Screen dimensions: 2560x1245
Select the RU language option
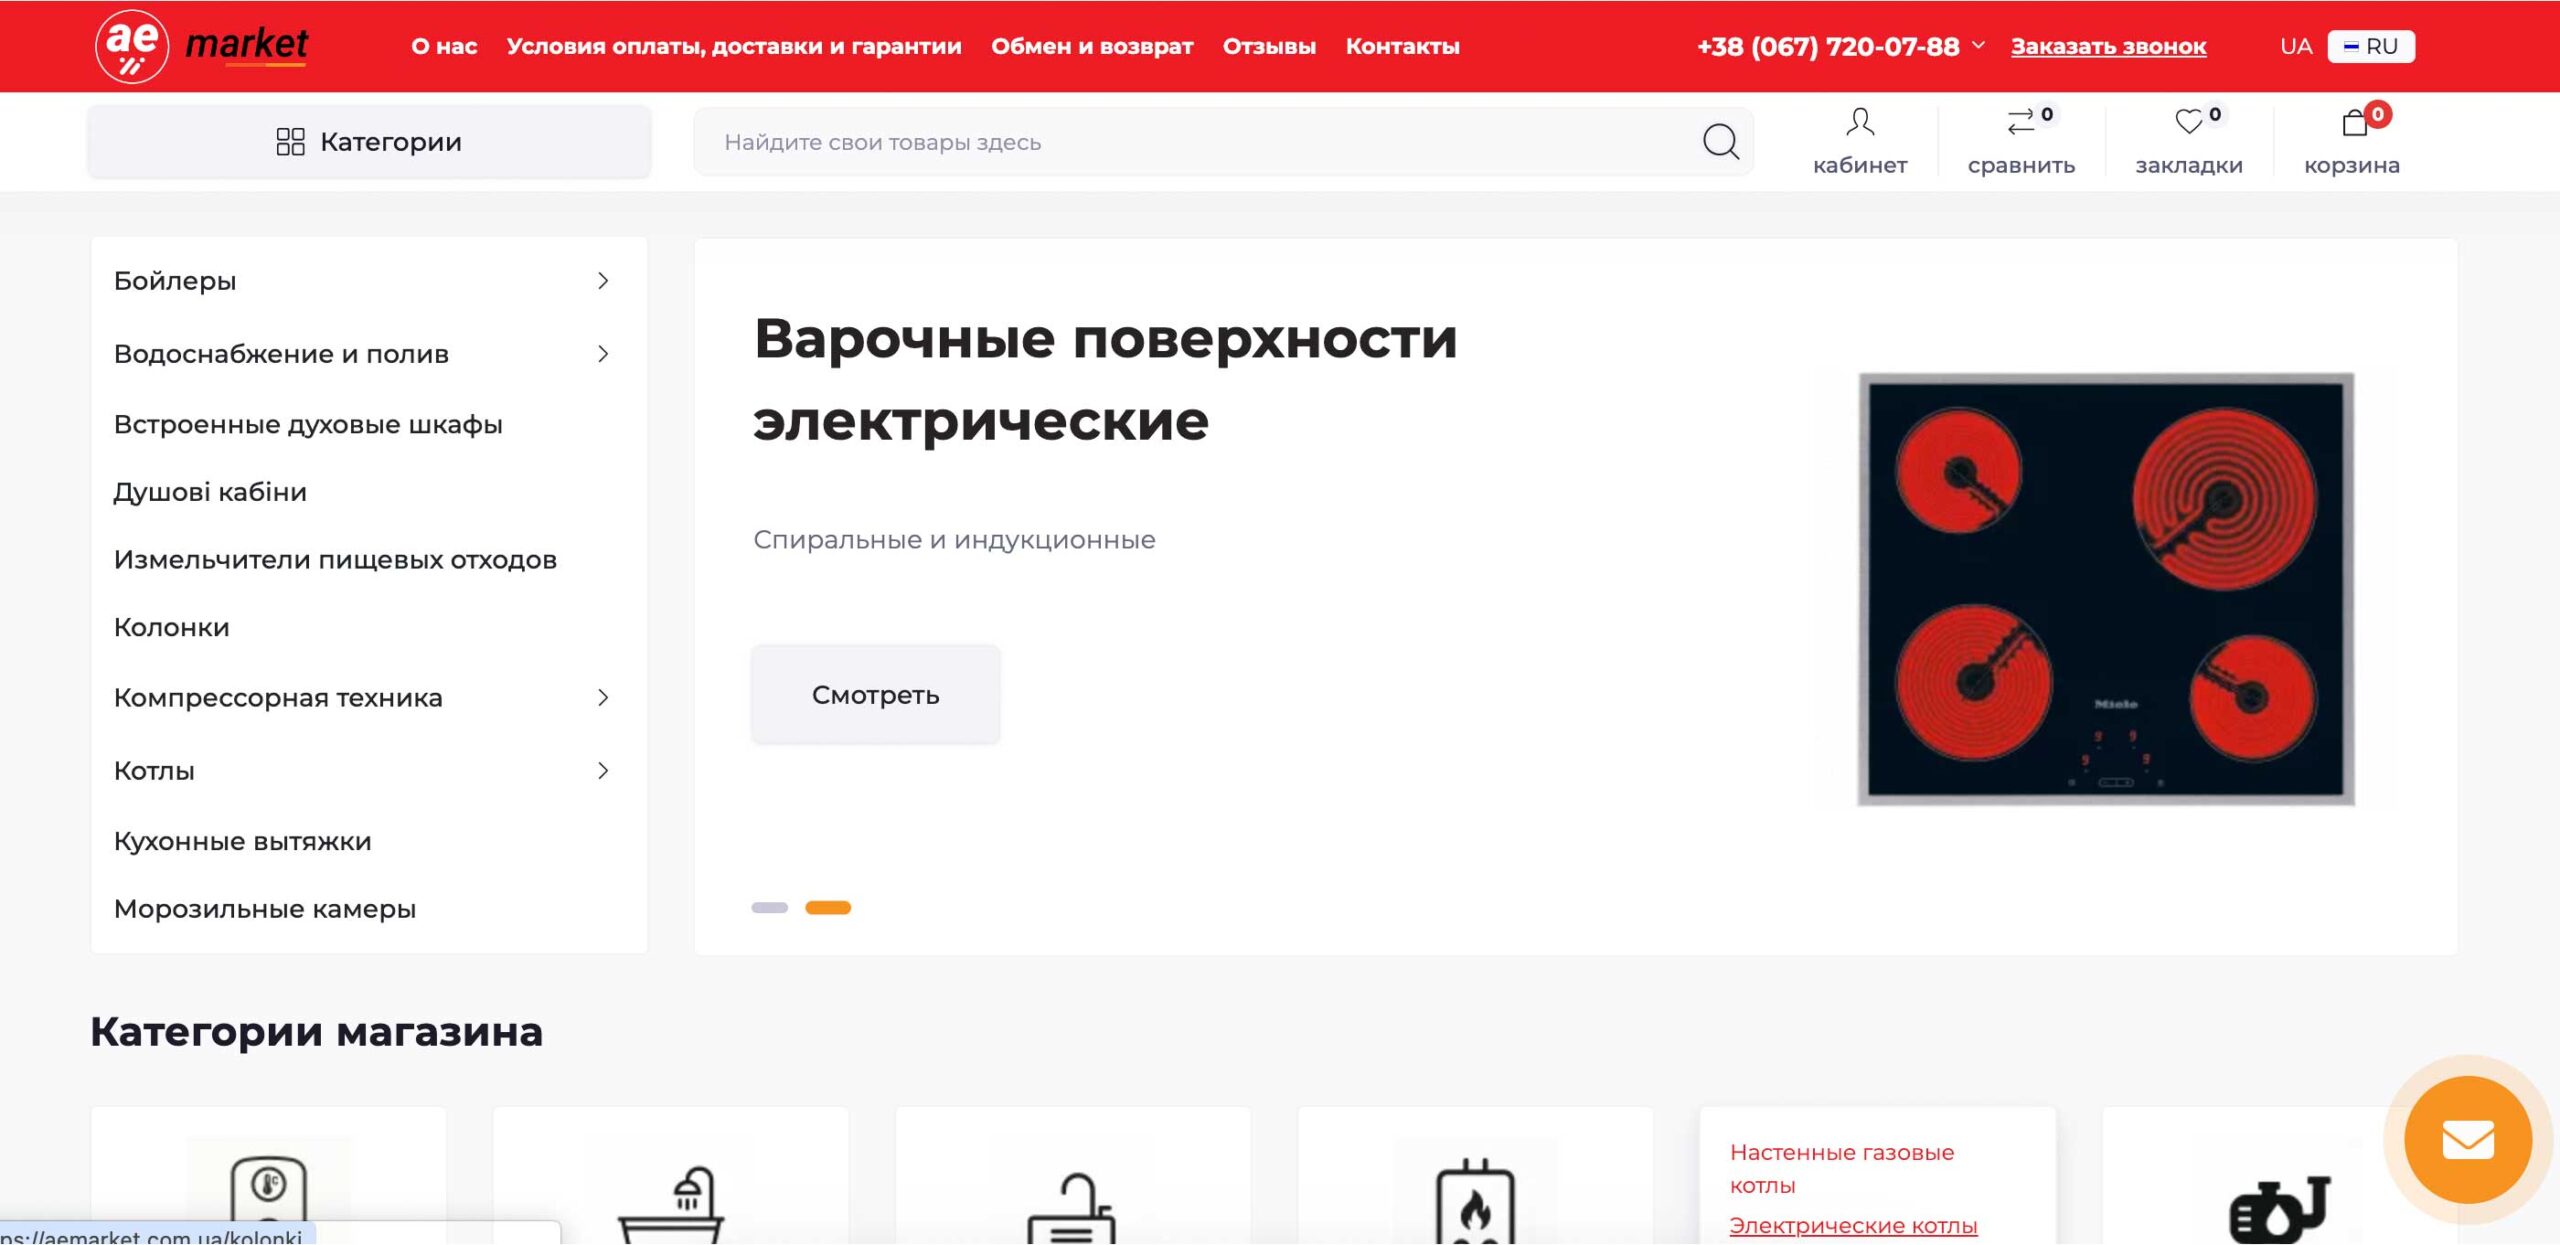(x=2371, y=47)
